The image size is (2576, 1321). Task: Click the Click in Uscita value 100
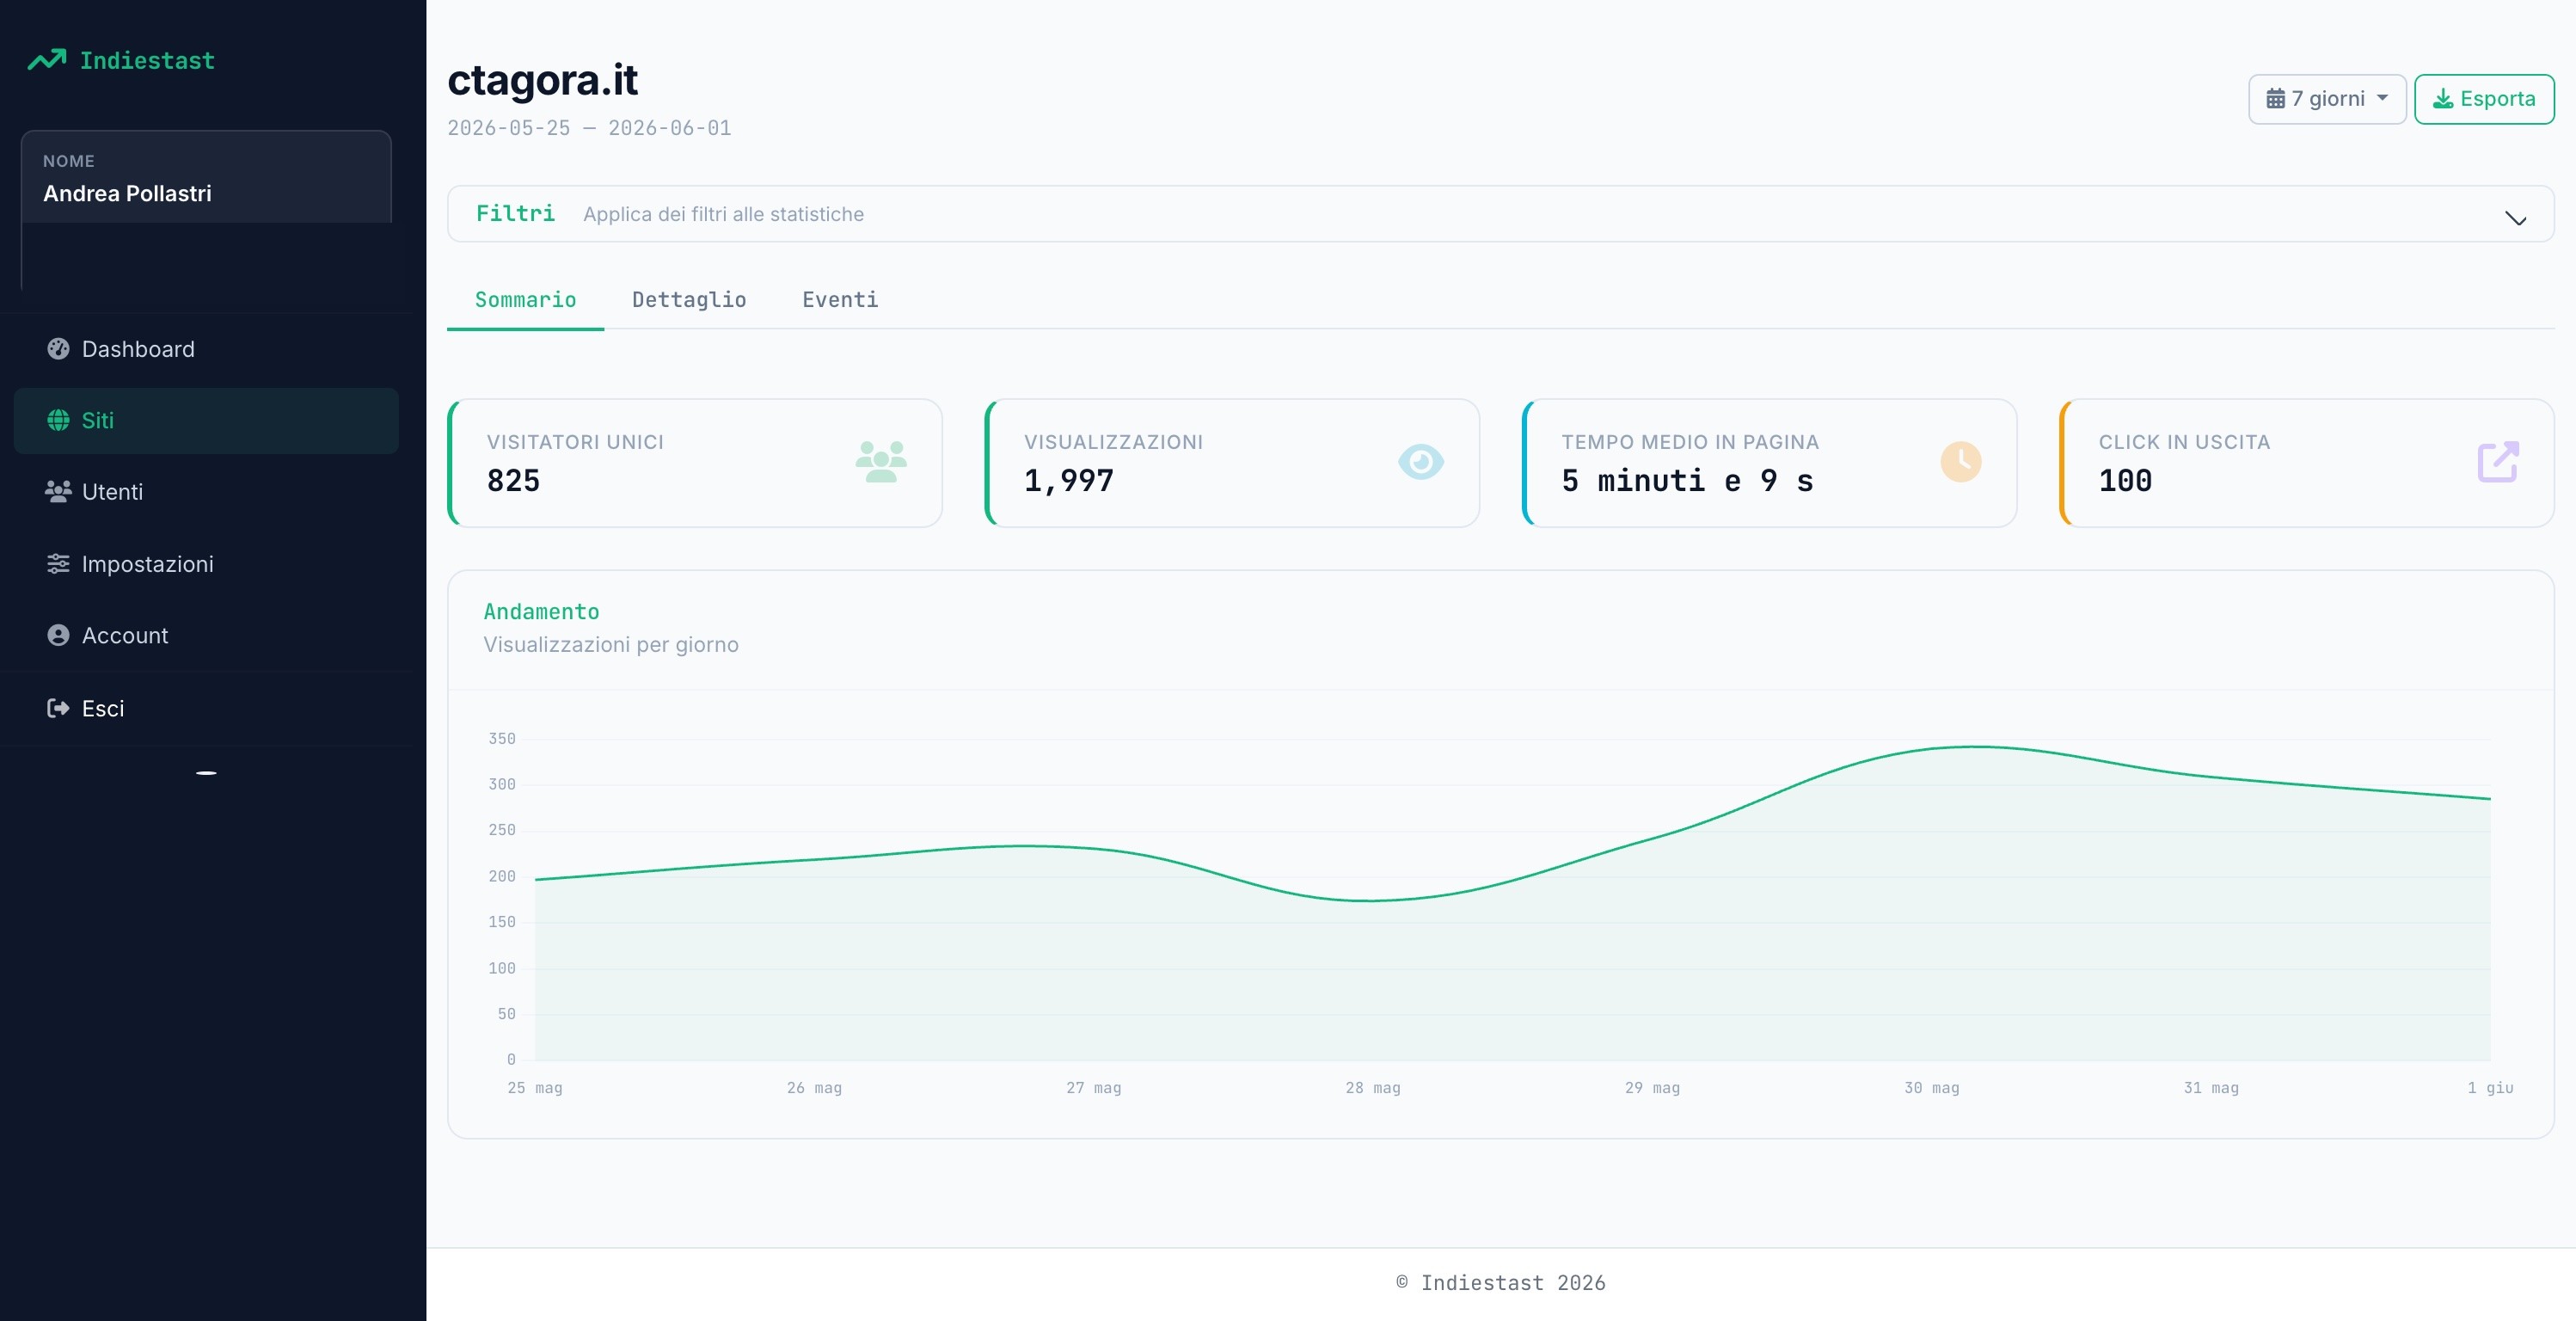tap(2125, 481)
